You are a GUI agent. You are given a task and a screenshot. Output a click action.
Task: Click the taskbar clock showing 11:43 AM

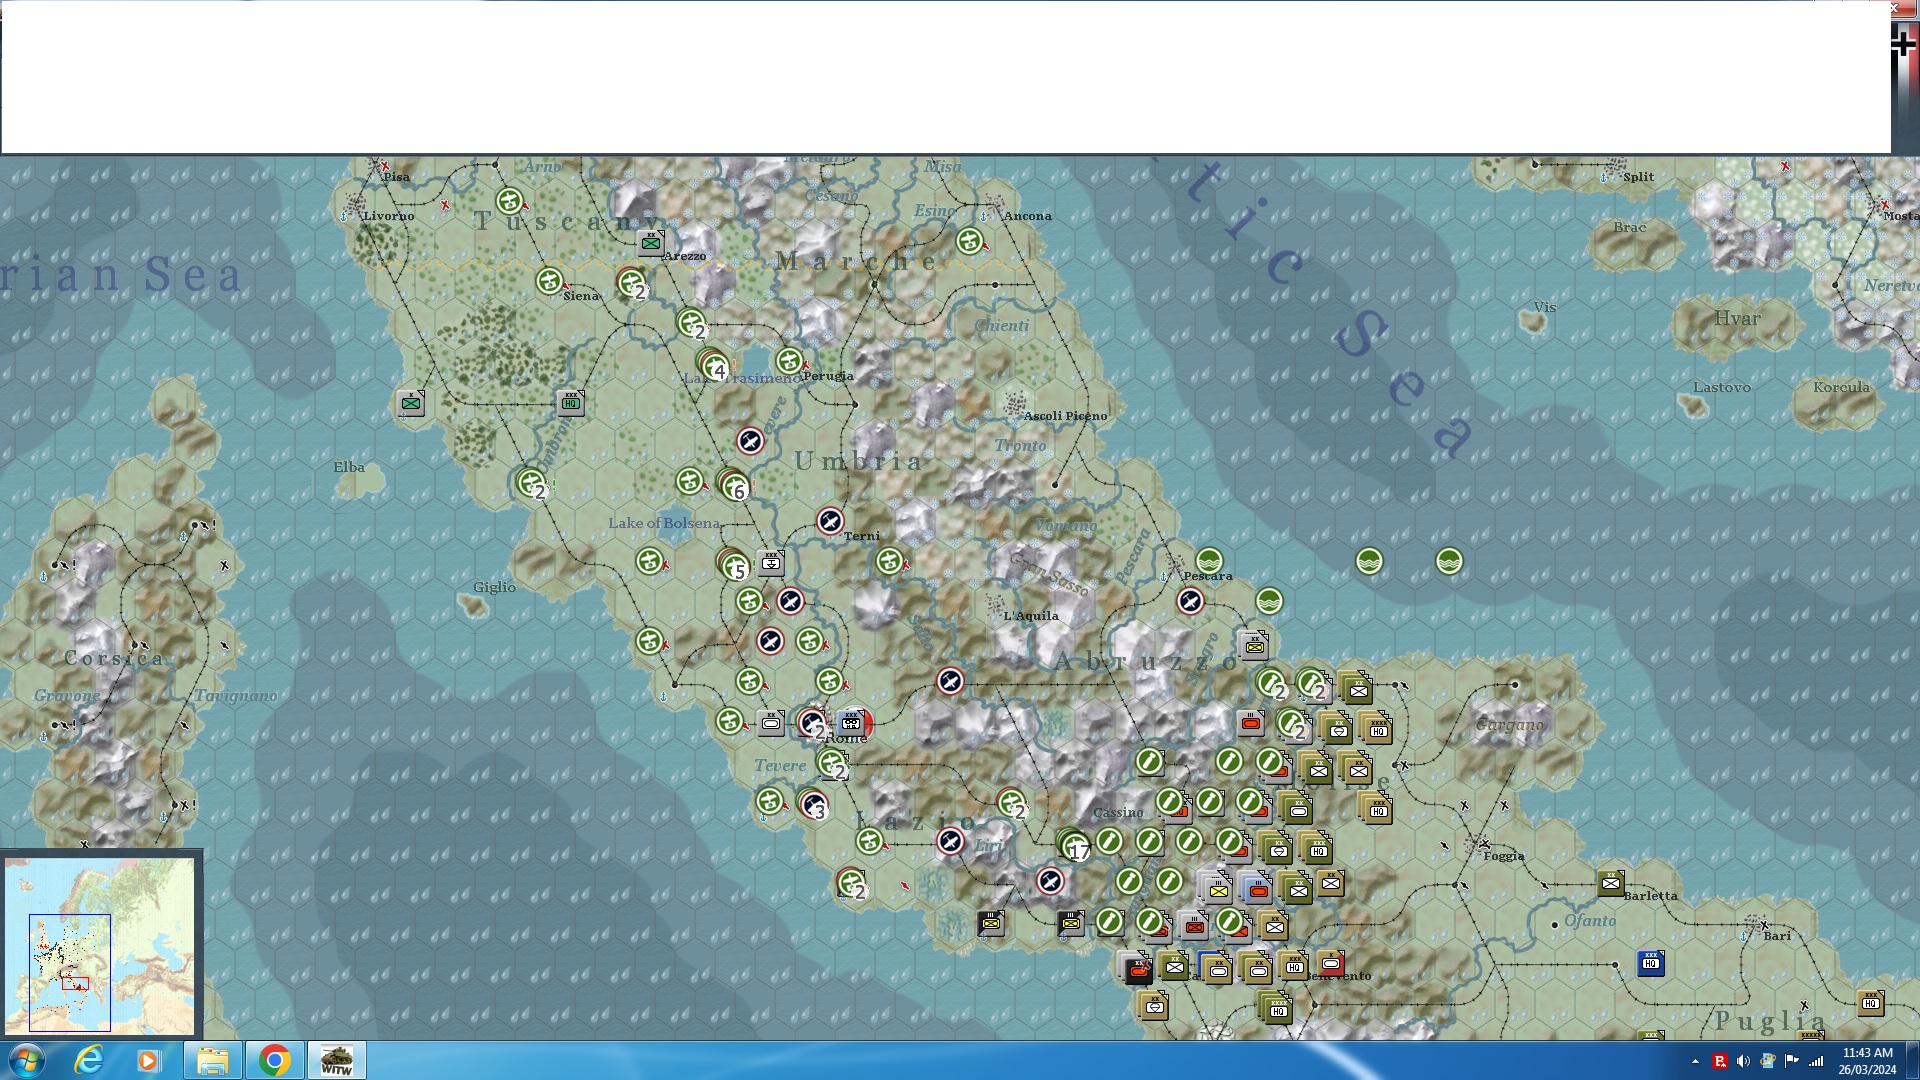(1866, 1060)
